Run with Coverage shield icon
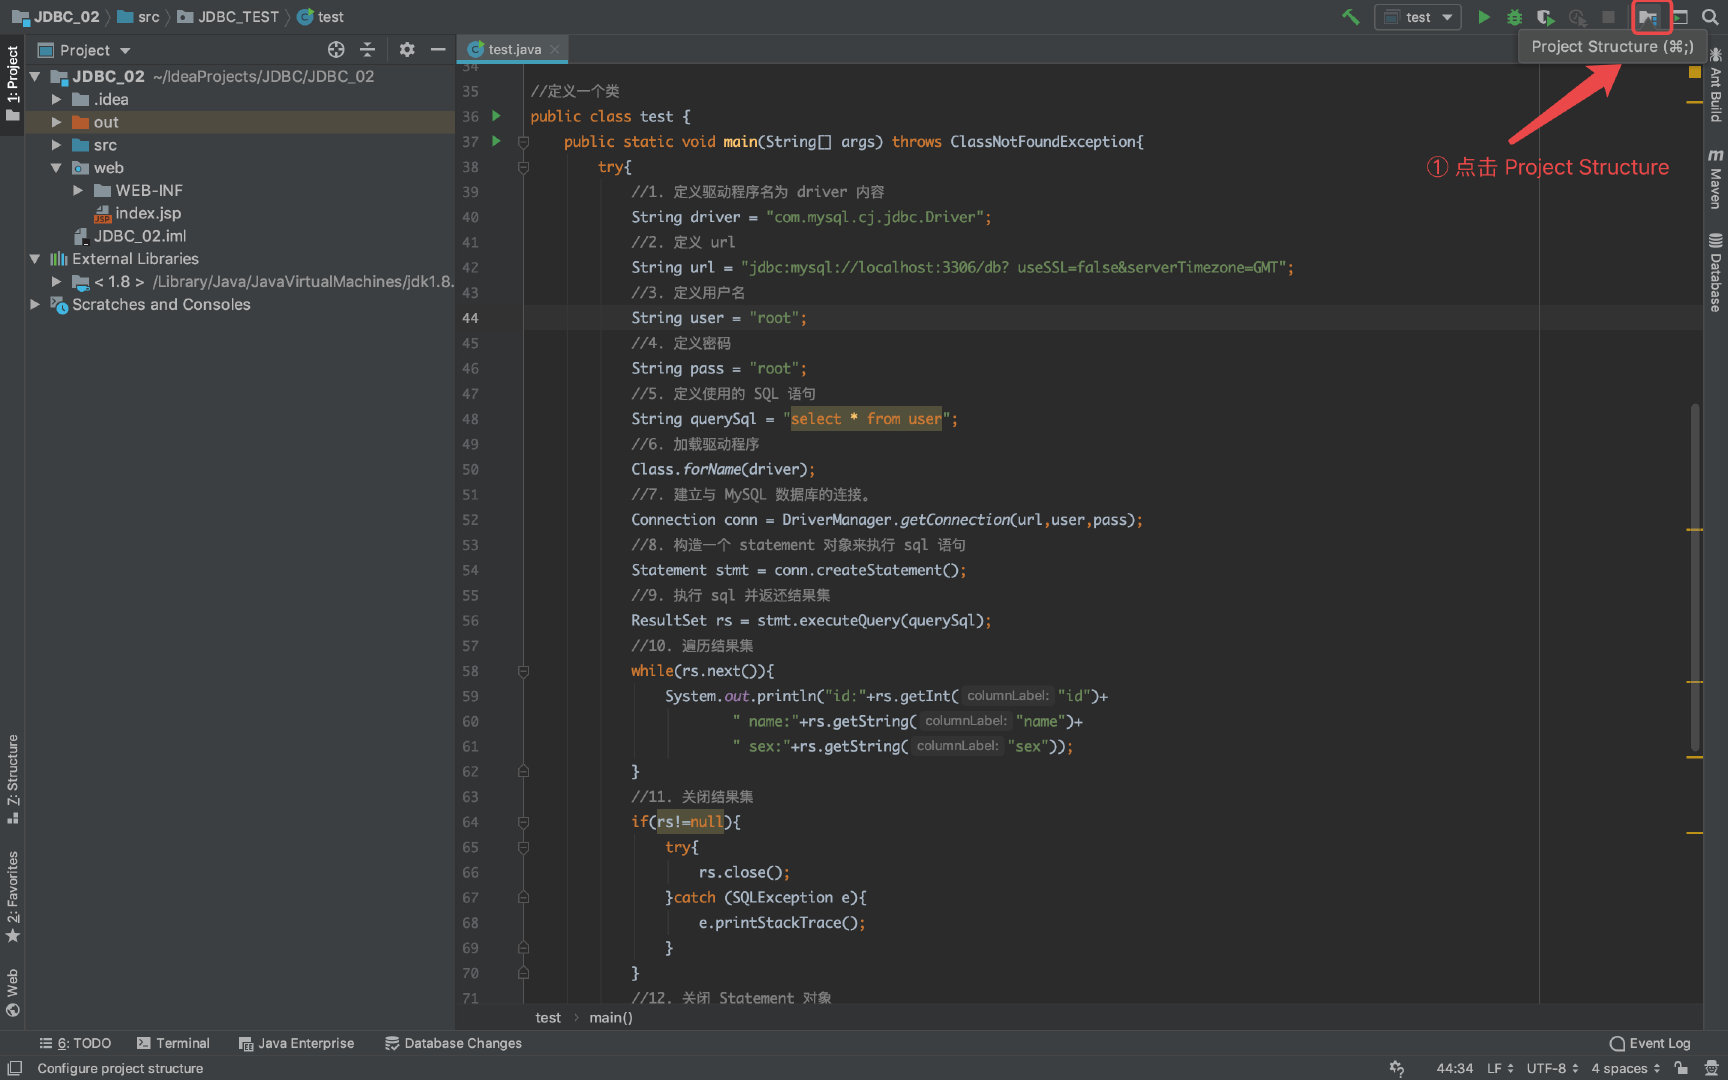Viewport: 1728px width, 1080px height. tap(1545, 17)
